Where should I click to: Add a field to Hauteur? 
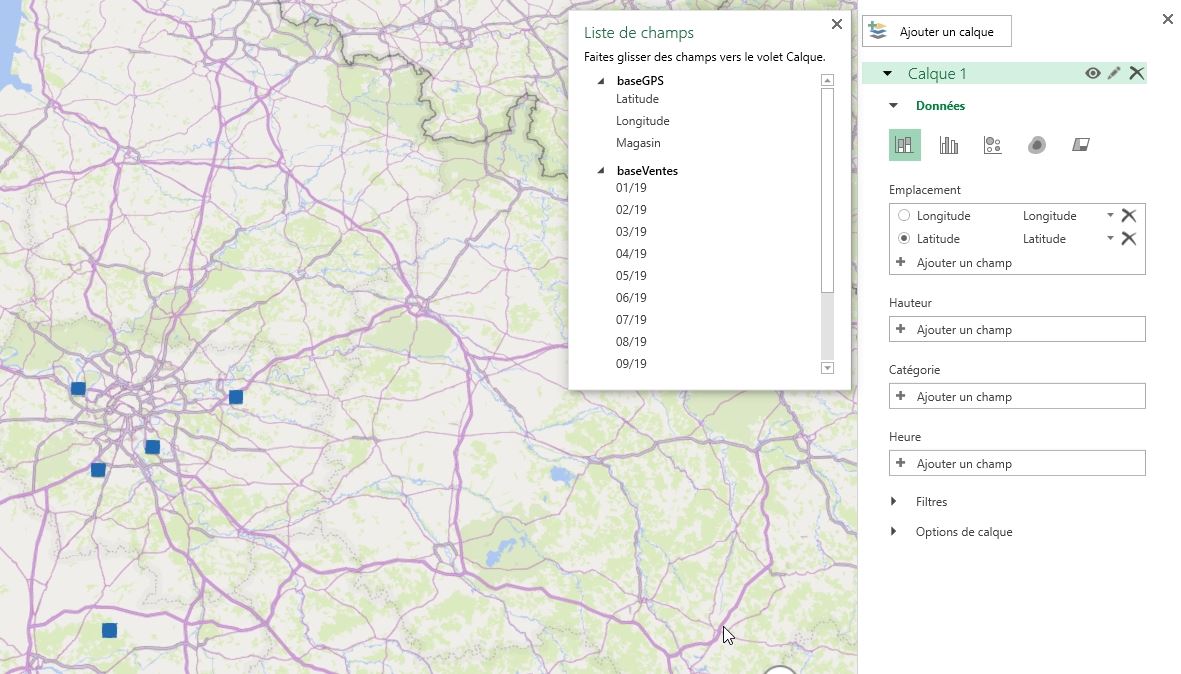pyautogui.click(x=1017, y=329)
